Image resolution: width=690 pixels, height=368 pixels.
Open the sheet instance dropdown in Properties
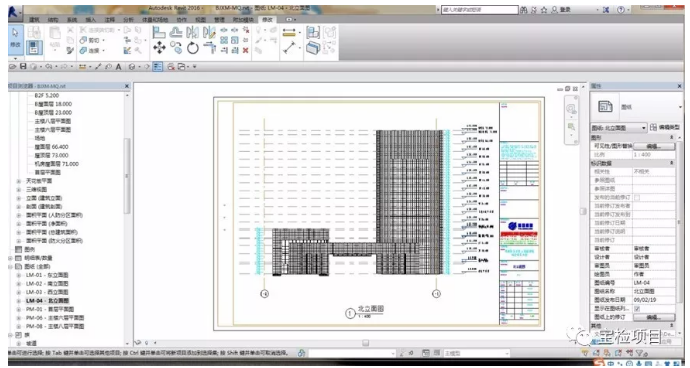coord(619,128)
